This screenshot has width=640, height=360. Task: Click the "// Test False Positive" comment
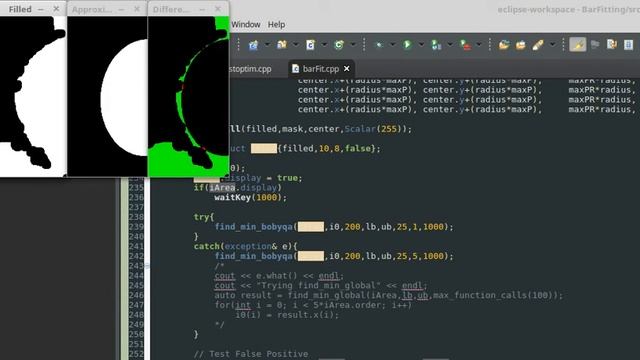pos(251,354)
